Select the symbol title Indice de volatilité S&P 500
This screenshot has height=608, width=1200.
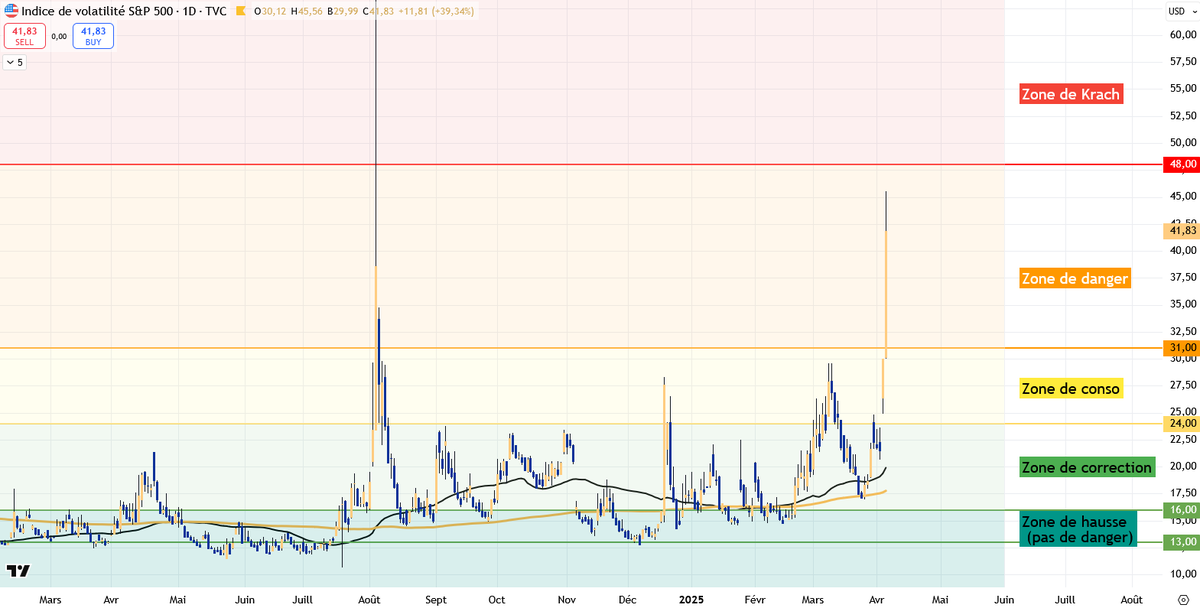click(98, 11)
